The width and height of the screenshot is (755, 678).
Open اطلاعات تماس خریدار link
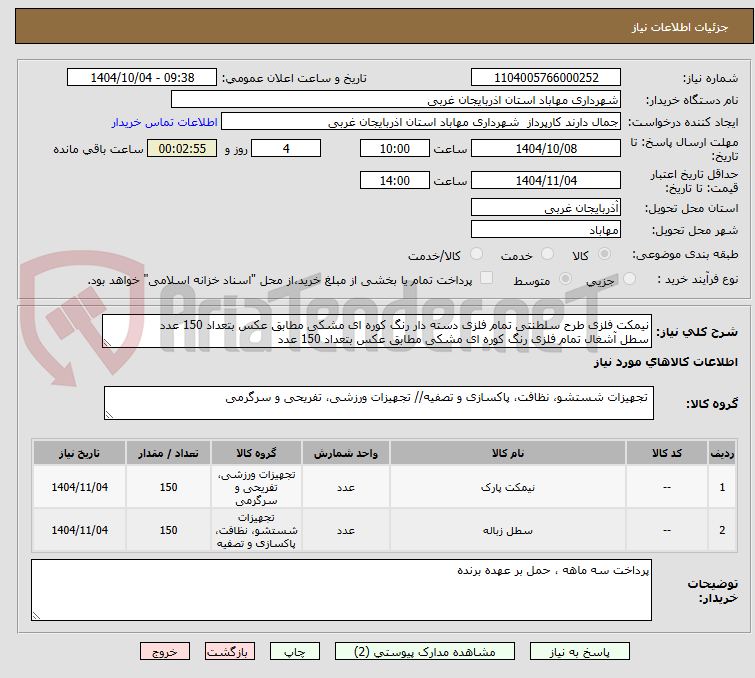tap(165, 122)
